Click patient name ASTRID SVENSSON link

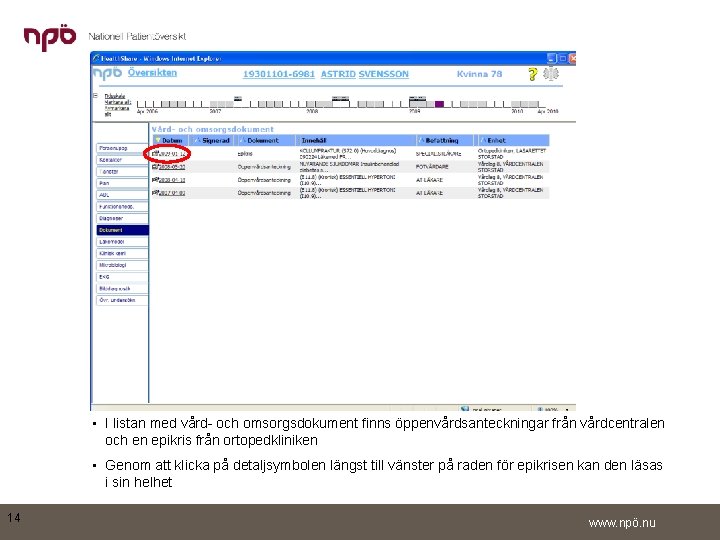[x=365, y=74]
